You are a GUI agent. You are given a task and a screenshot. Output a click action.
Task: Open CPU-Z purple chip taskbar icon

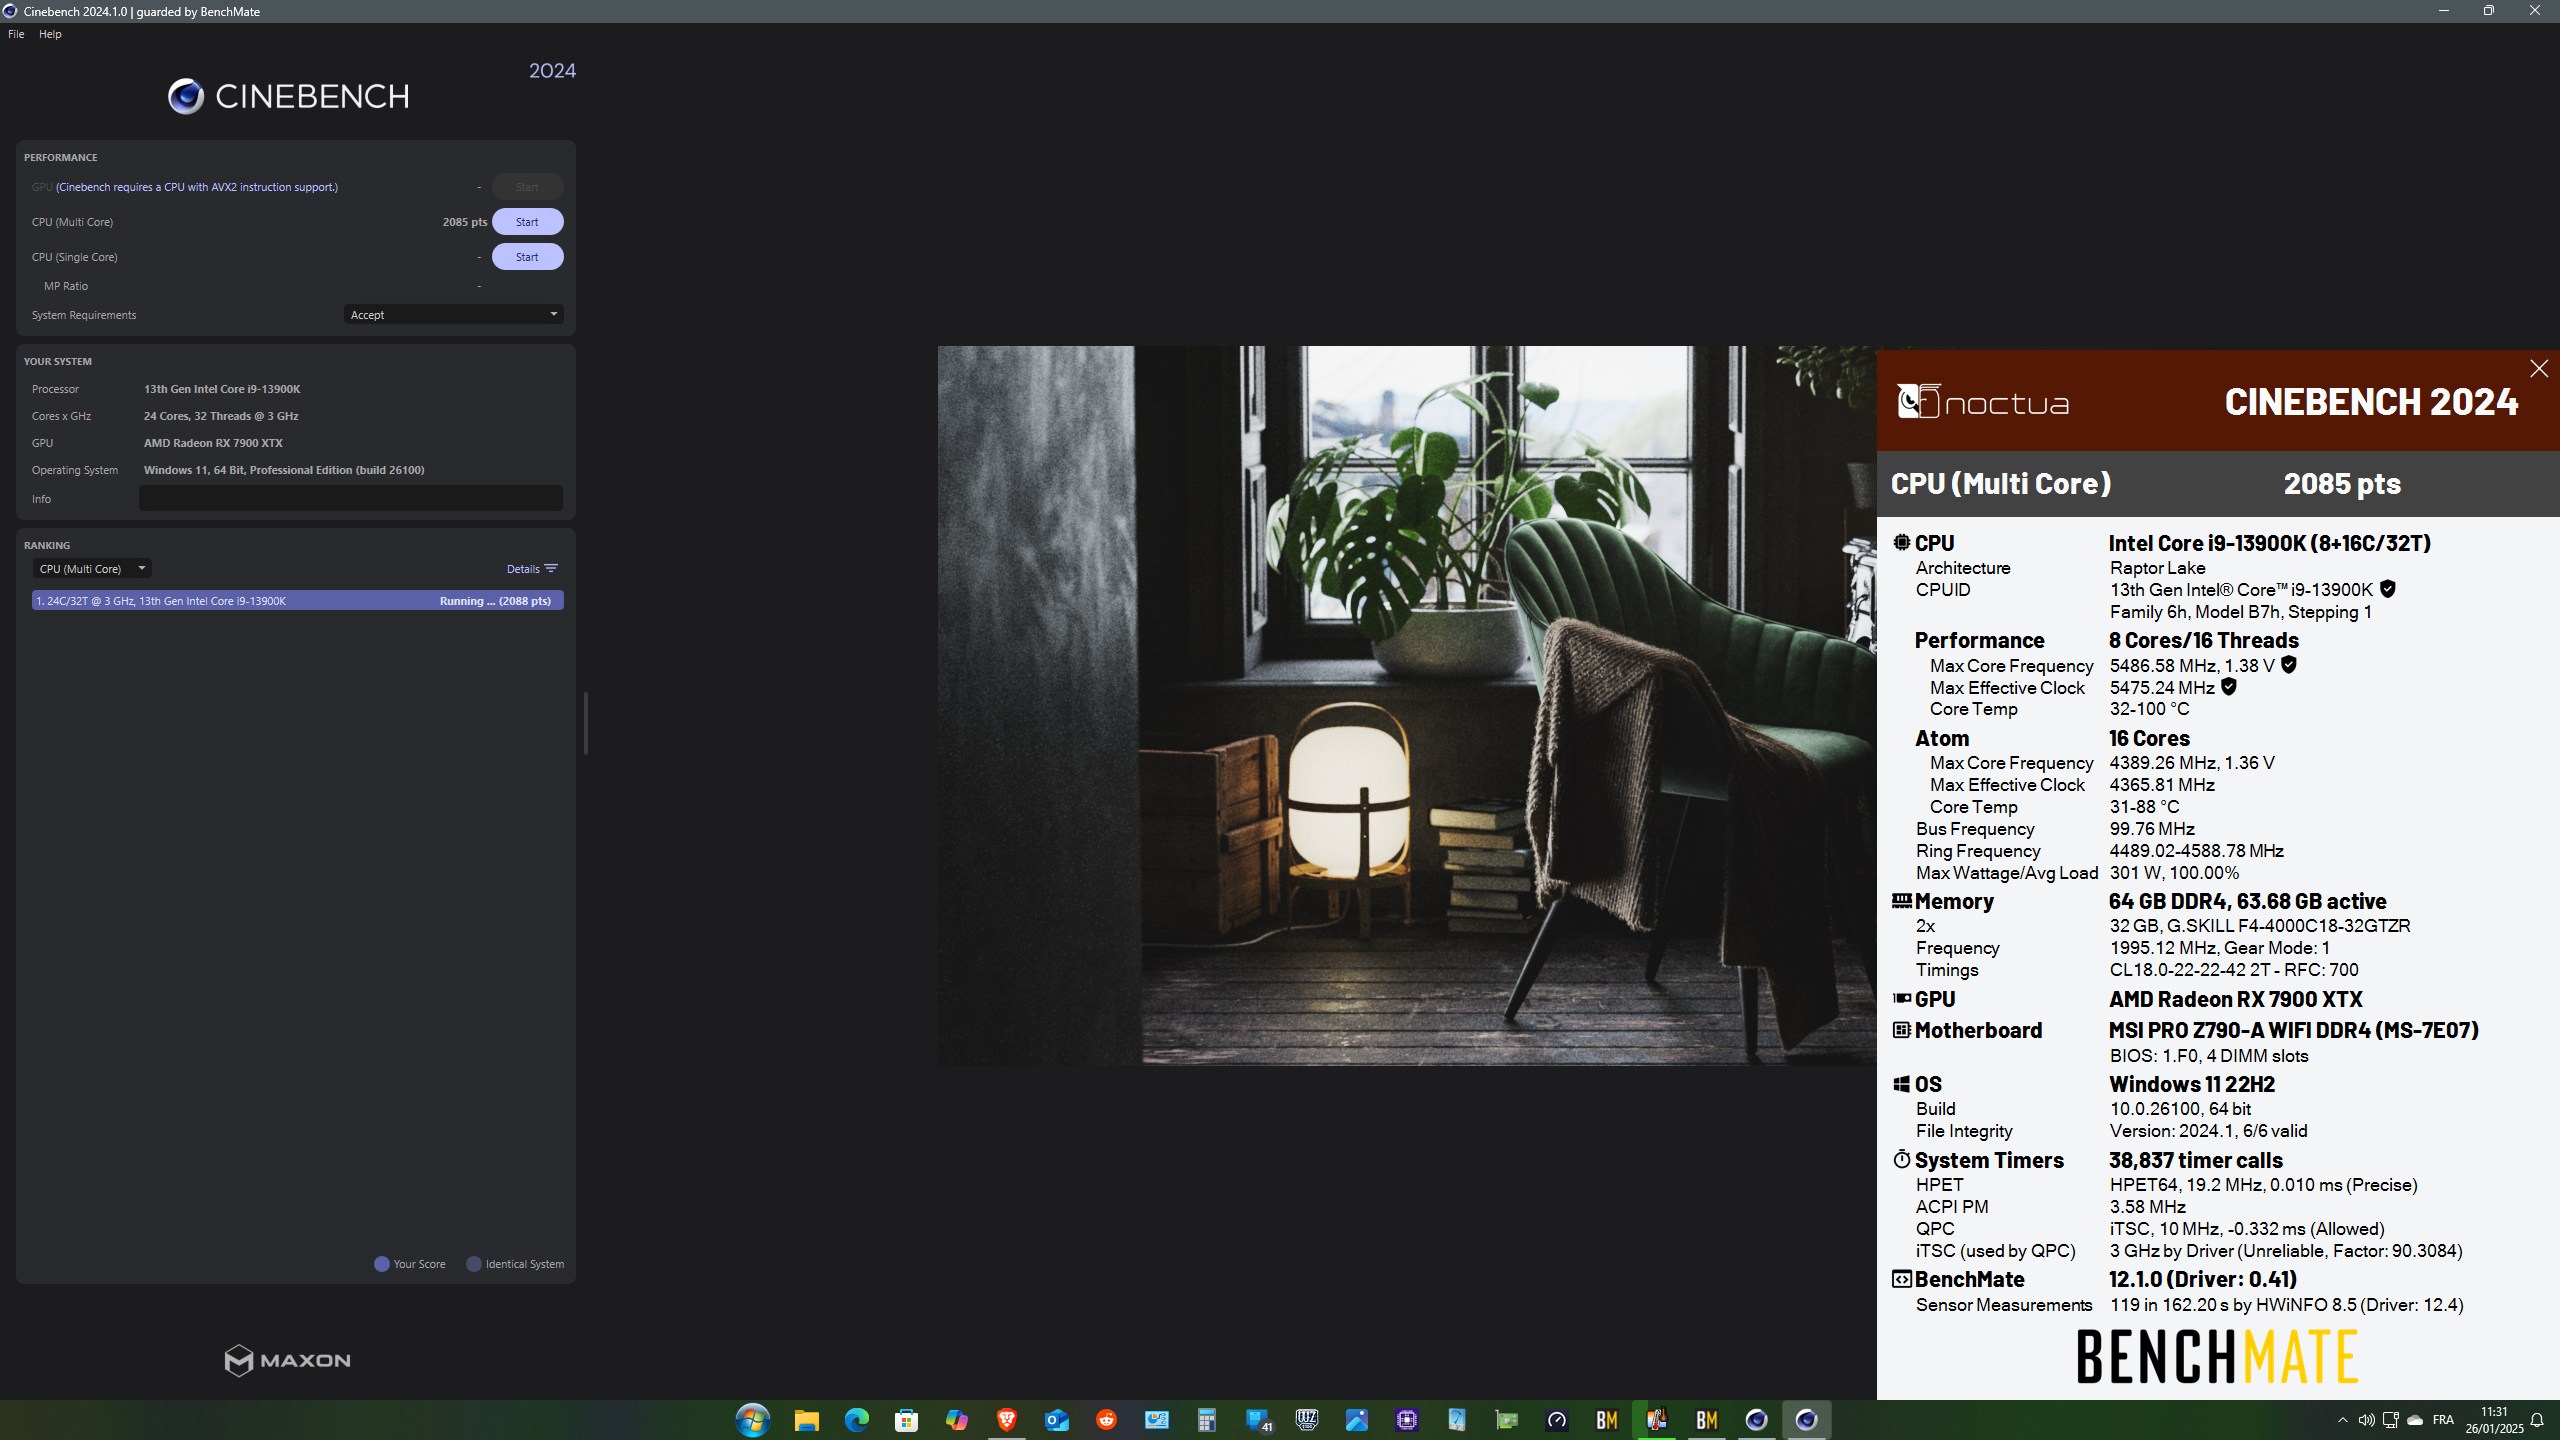coord(1406,1420)
